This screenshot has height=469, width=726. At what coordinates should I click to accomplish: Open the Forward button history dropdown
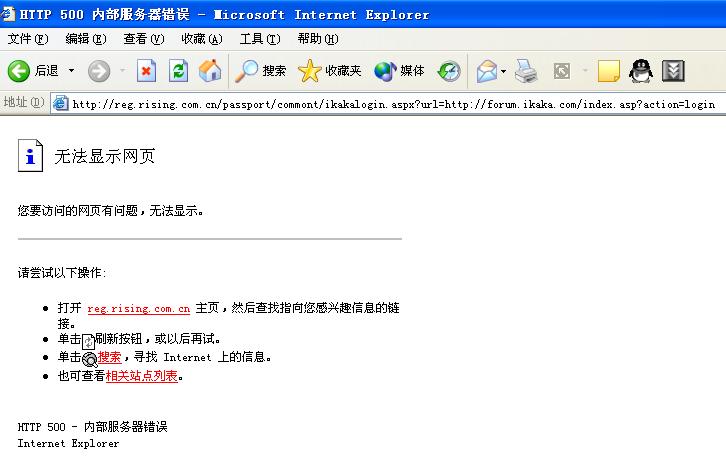[x=123, y=71]
